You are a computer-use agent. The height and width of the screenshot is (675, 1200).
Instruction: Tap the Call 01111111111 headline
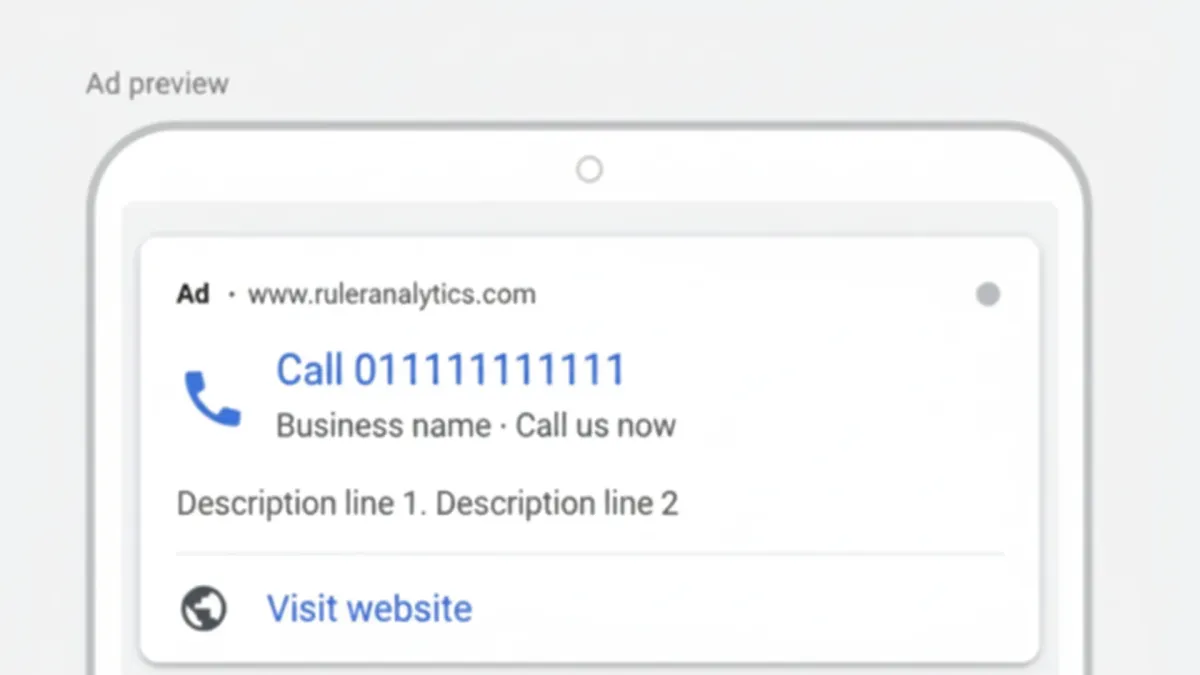pyautogui.click(x=450, y=369)
